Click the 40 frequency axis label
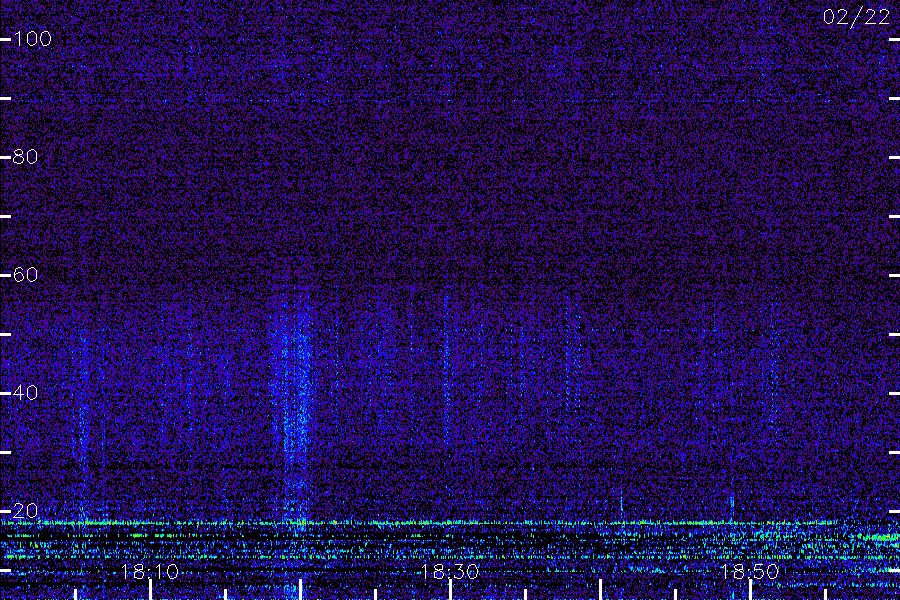Image resolution: width=900 pixels, height=600 pixels. 25,393
